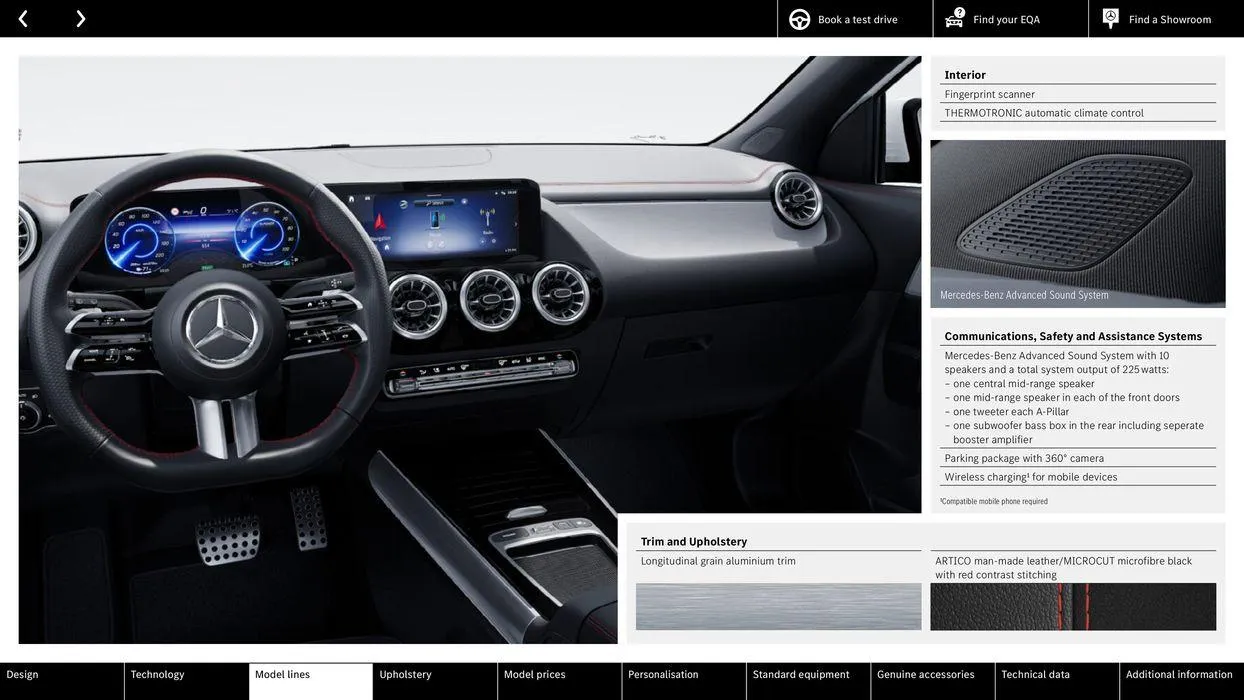Open the Mercedes-Benz Advanced Sound System image
The image size is (1244, 700).
point(1078,223)
